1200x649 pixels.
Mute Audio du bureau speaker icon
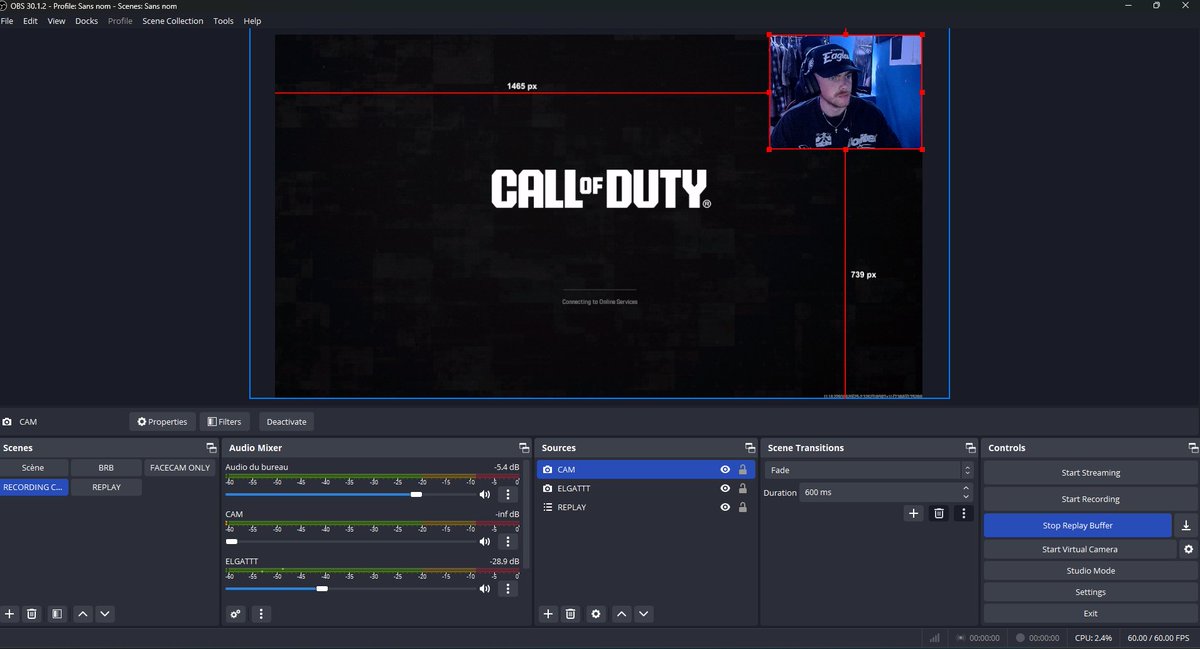click(x=485, y=494)
